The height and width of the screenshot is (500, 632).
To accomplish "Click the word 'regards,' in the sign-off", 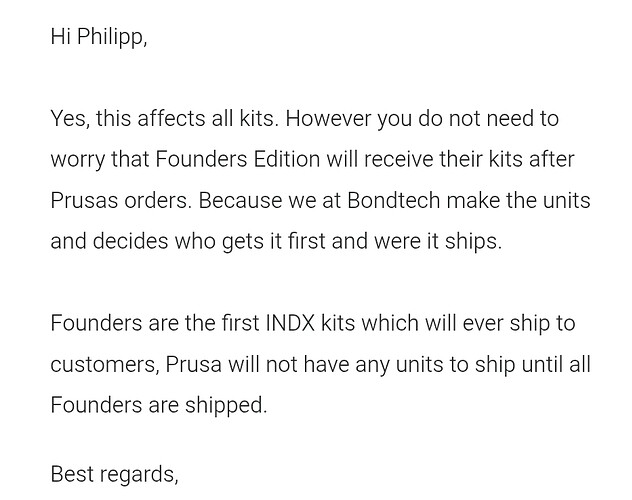I will coord(139,475).
